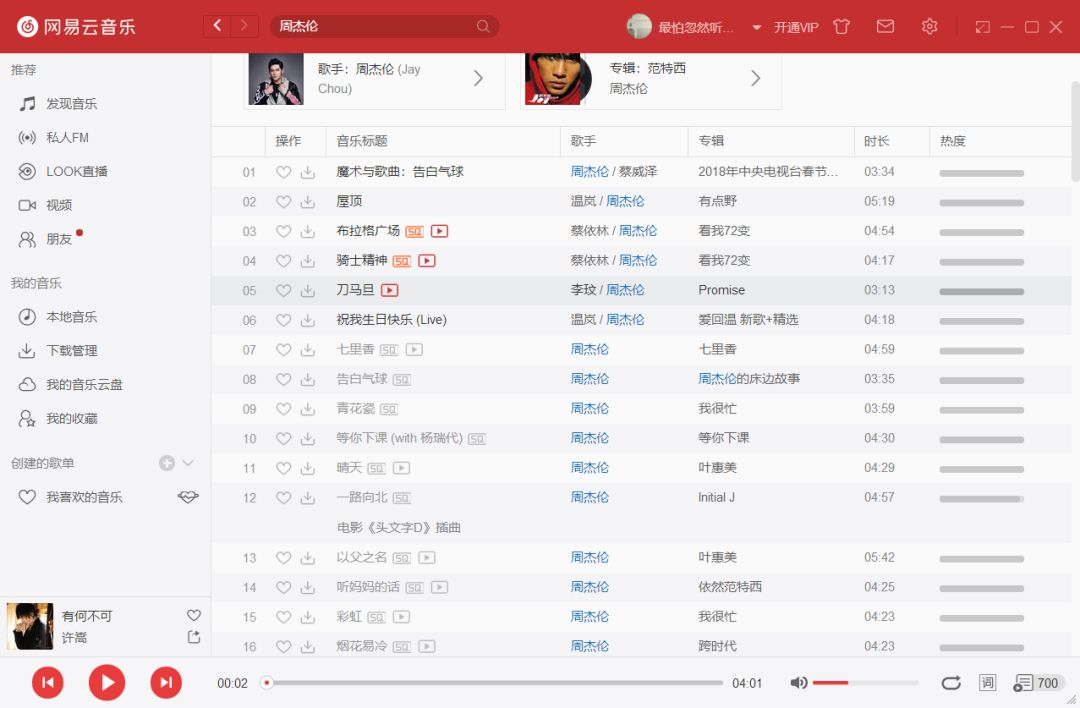Expand the 歌手：周杰伦 result card arrow
1080x708 pixels.
pyautogui.click(x=479, y=78)
